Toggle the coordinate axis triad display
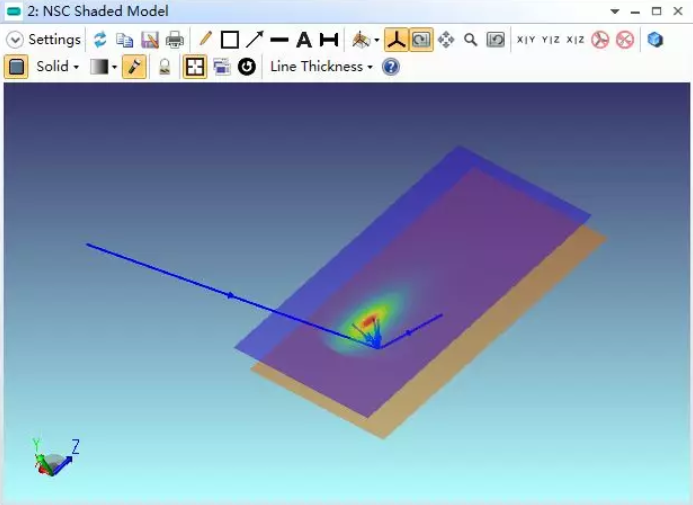Viewport: 693px width, 505px height. pyautogui.click(x=396, y=40)
